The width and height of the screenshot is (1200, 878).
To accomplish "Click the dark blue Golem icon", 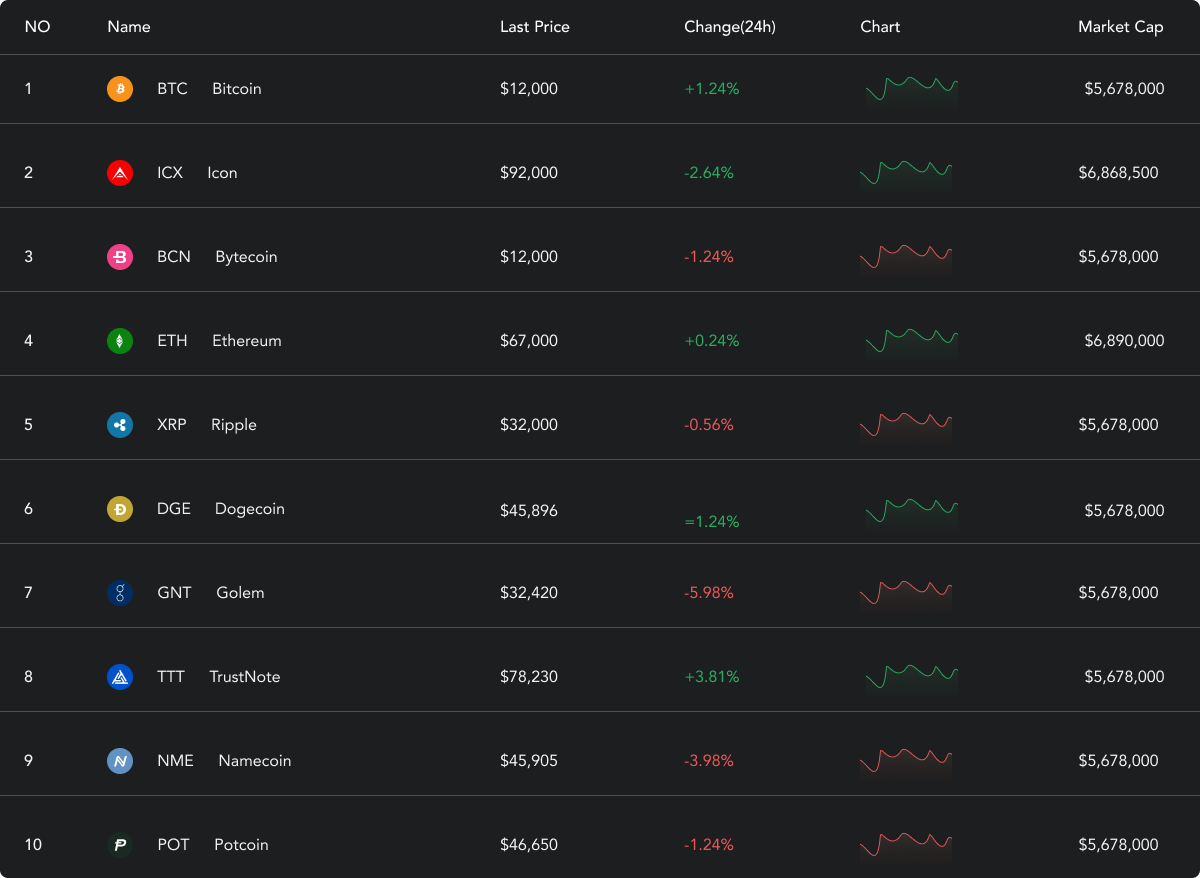I will [x=120, y=593].
